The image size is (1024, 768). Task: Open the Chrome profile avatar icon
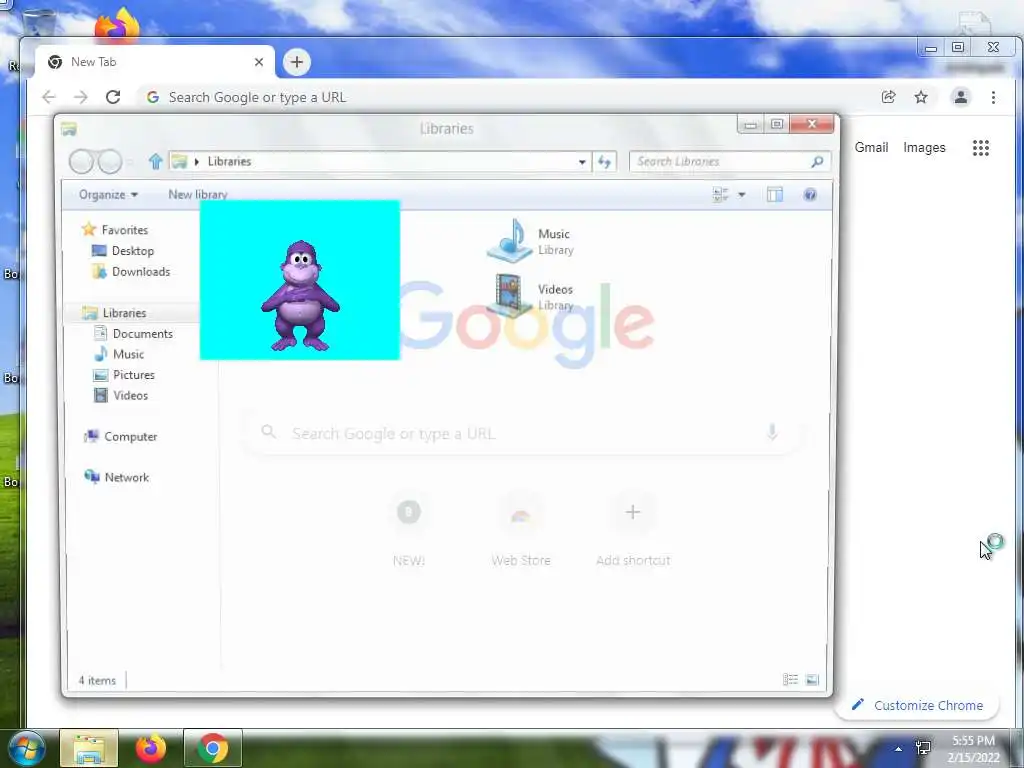tap(961, 97)
